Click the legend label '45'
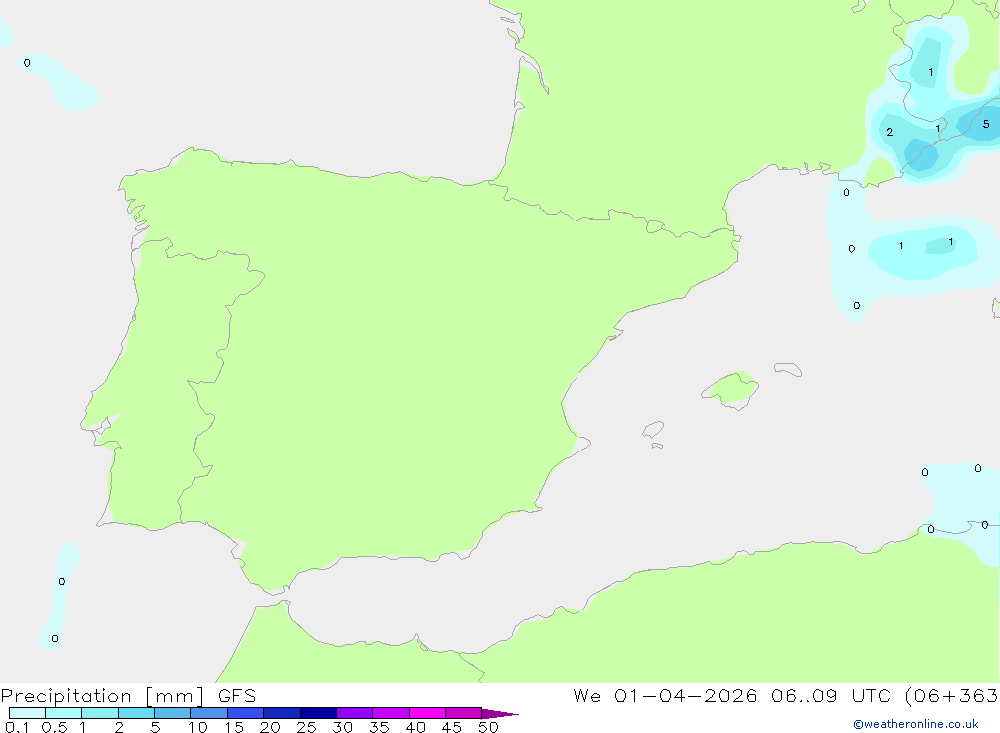The height and width of the screenshot is (733, 1000). click(x=452, y=727)
